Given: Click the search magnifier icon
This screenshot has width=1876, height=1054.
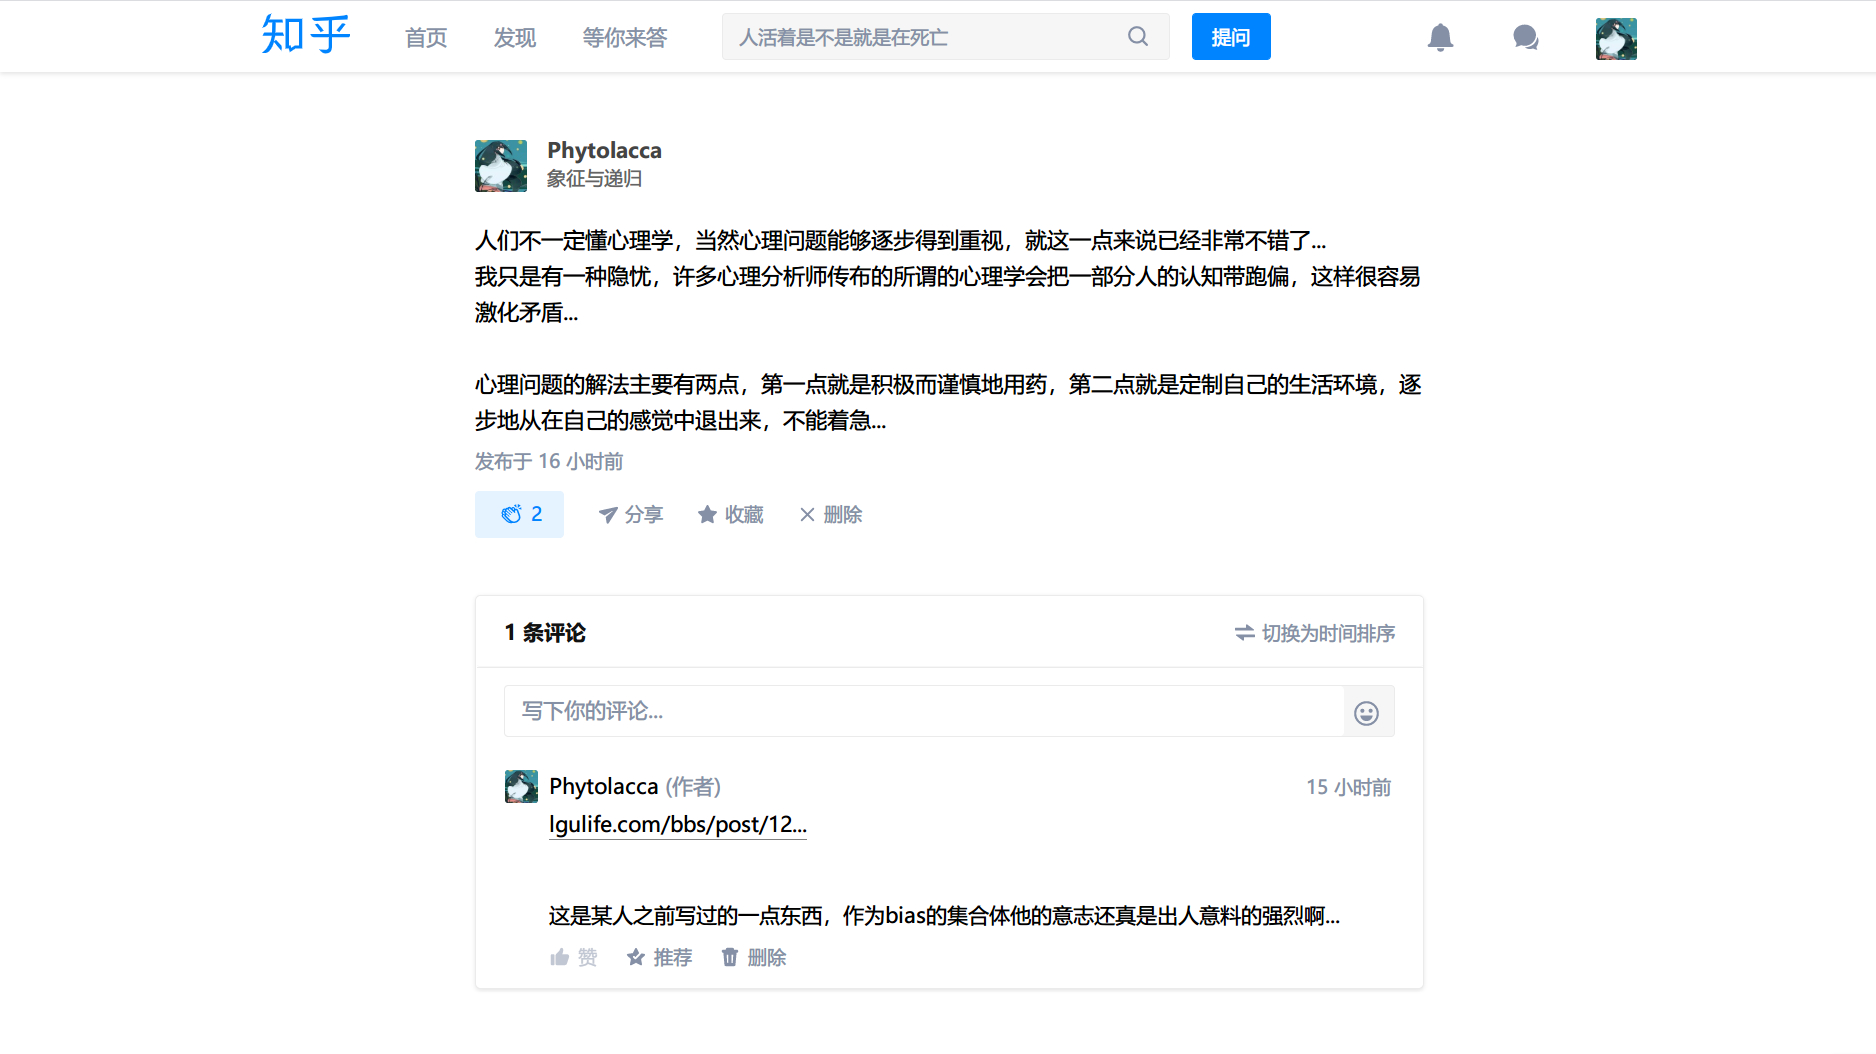Looking at the screenshot, I should tap(1138, 37).
